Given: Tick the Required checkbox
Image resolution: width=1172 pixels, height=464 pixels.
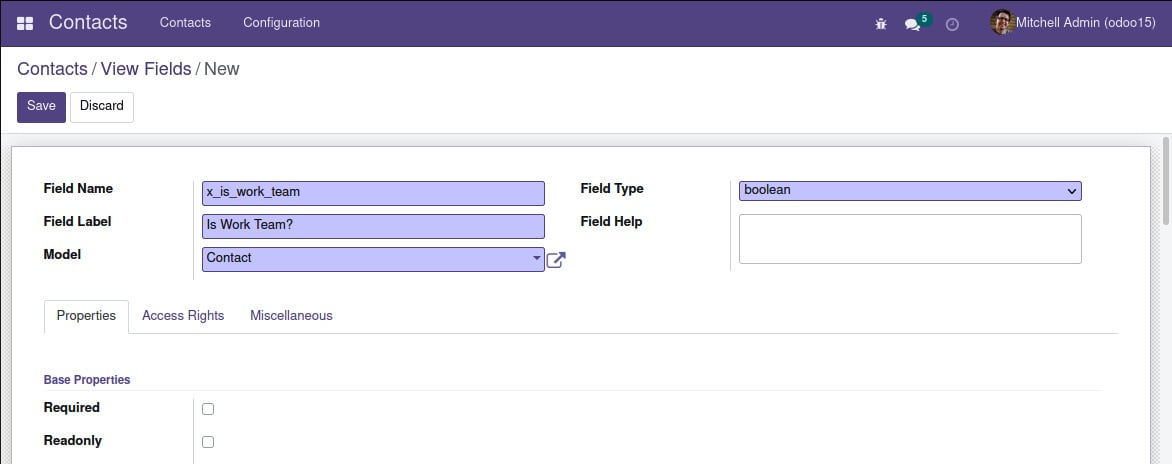Looking at the screenshot, I should [208, 409].
